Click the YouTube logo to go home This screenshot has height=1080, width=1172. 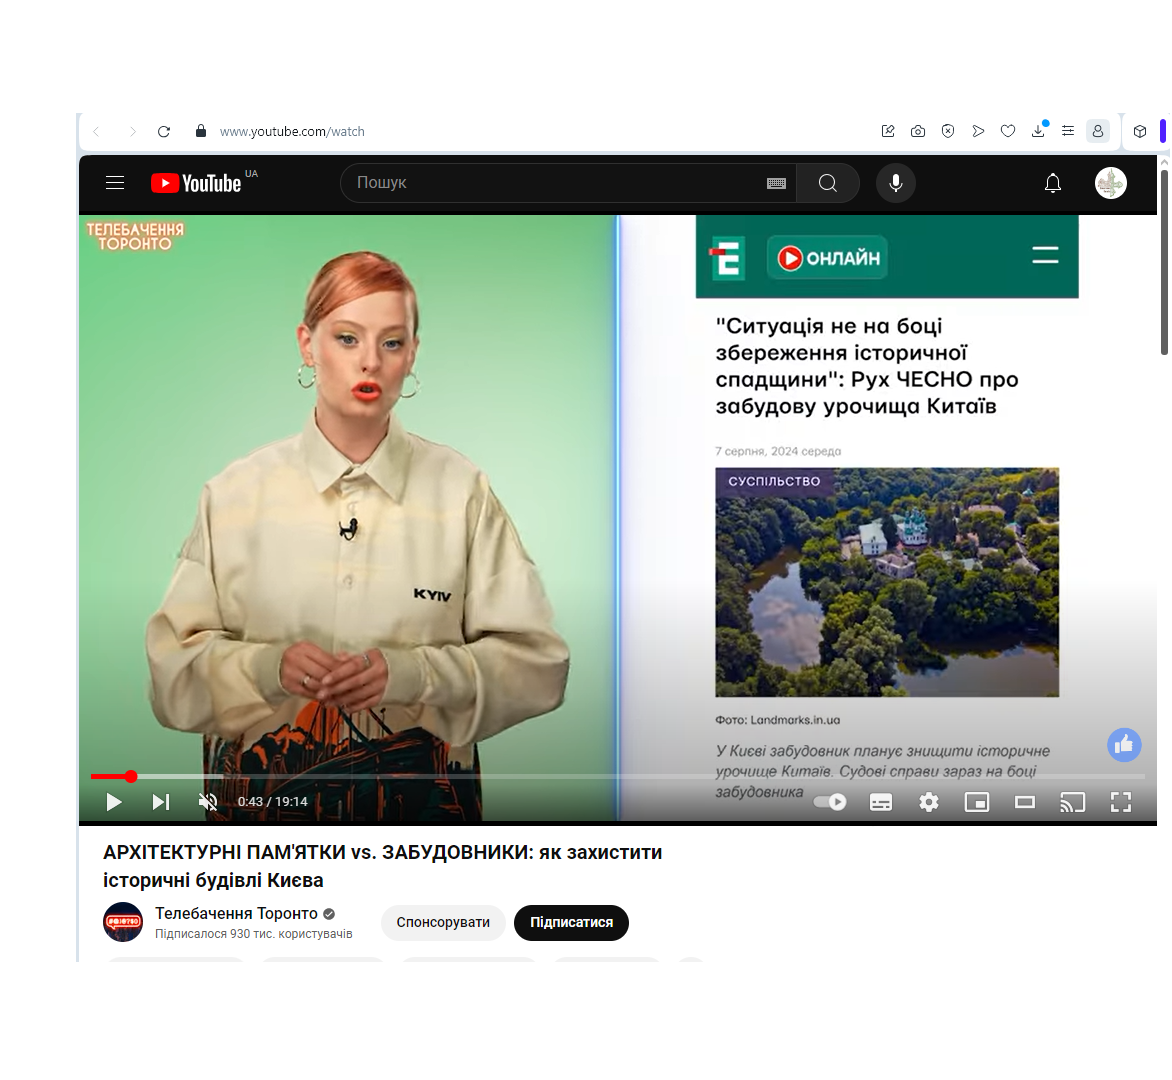tap(197, 183)
